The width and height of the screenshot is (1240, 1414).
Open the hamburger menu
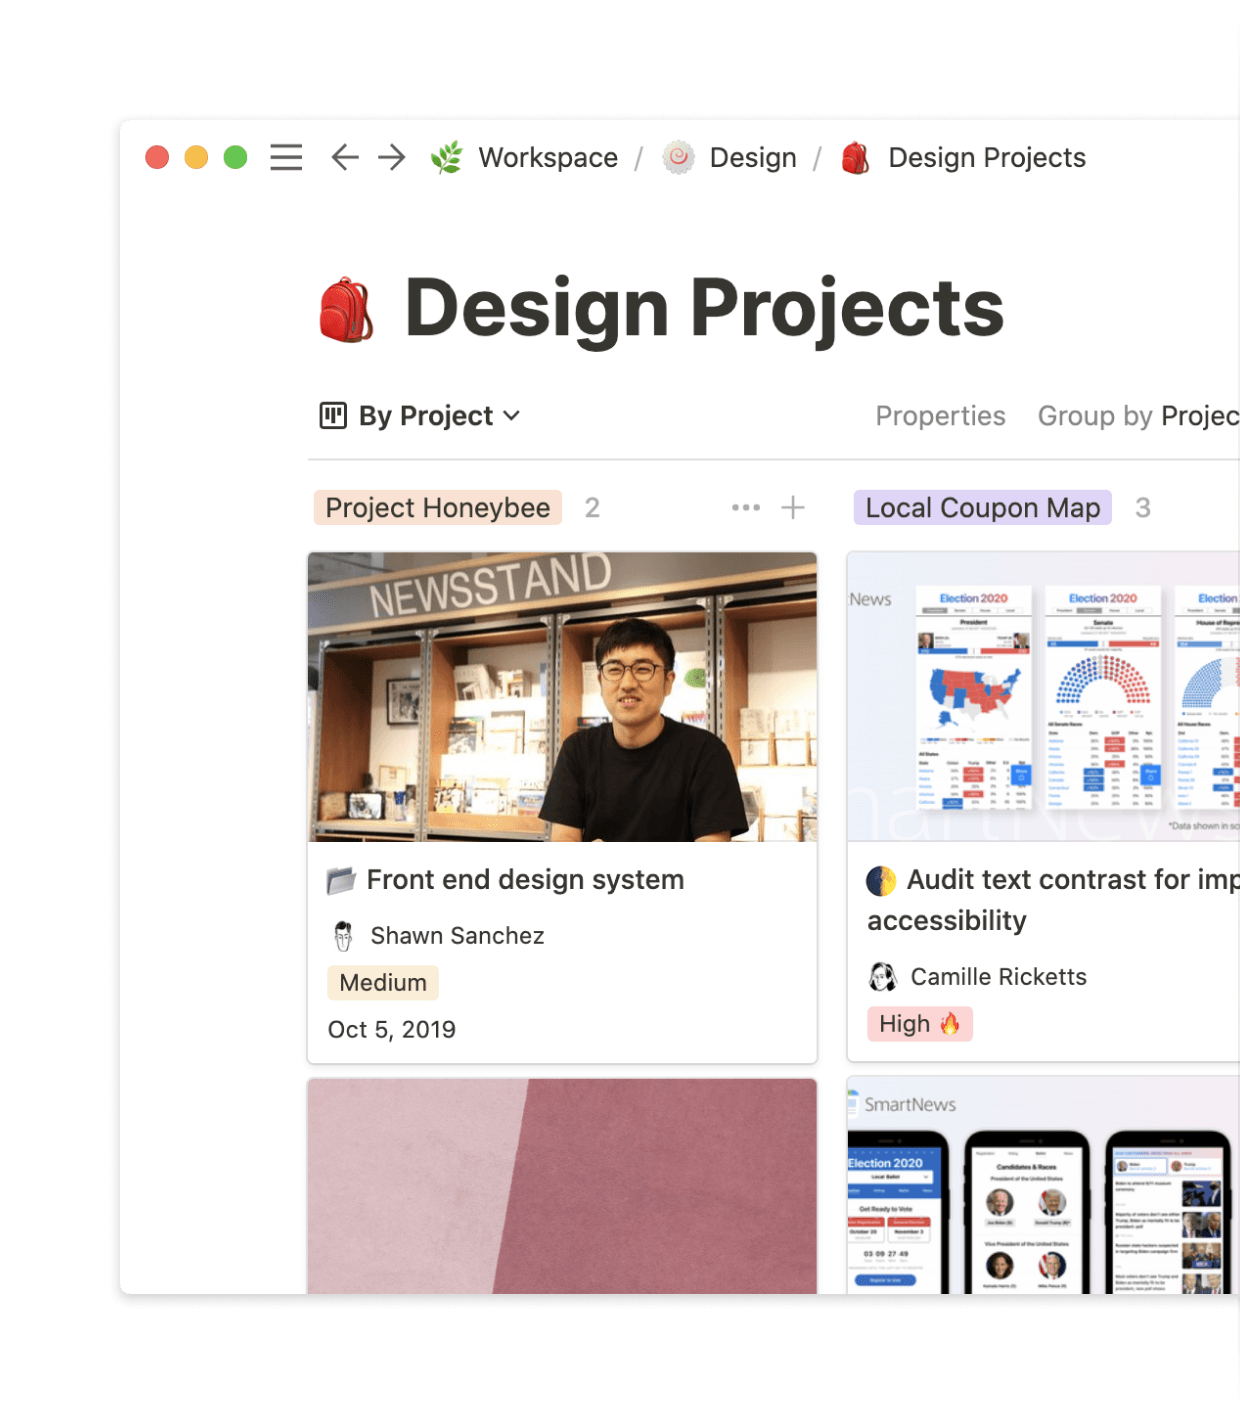click(286, 157)
